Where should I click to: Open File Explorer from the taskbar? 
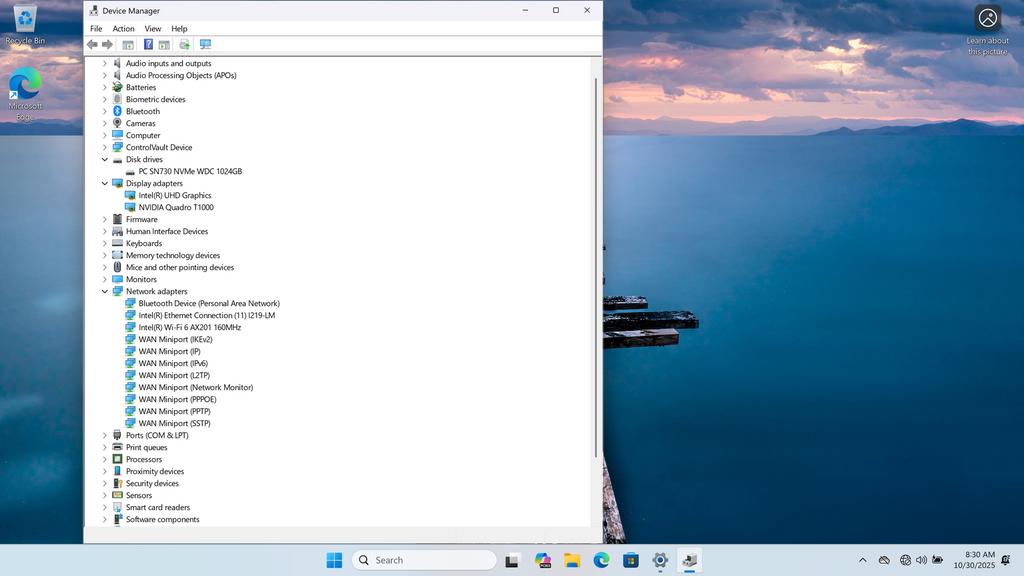572,560
